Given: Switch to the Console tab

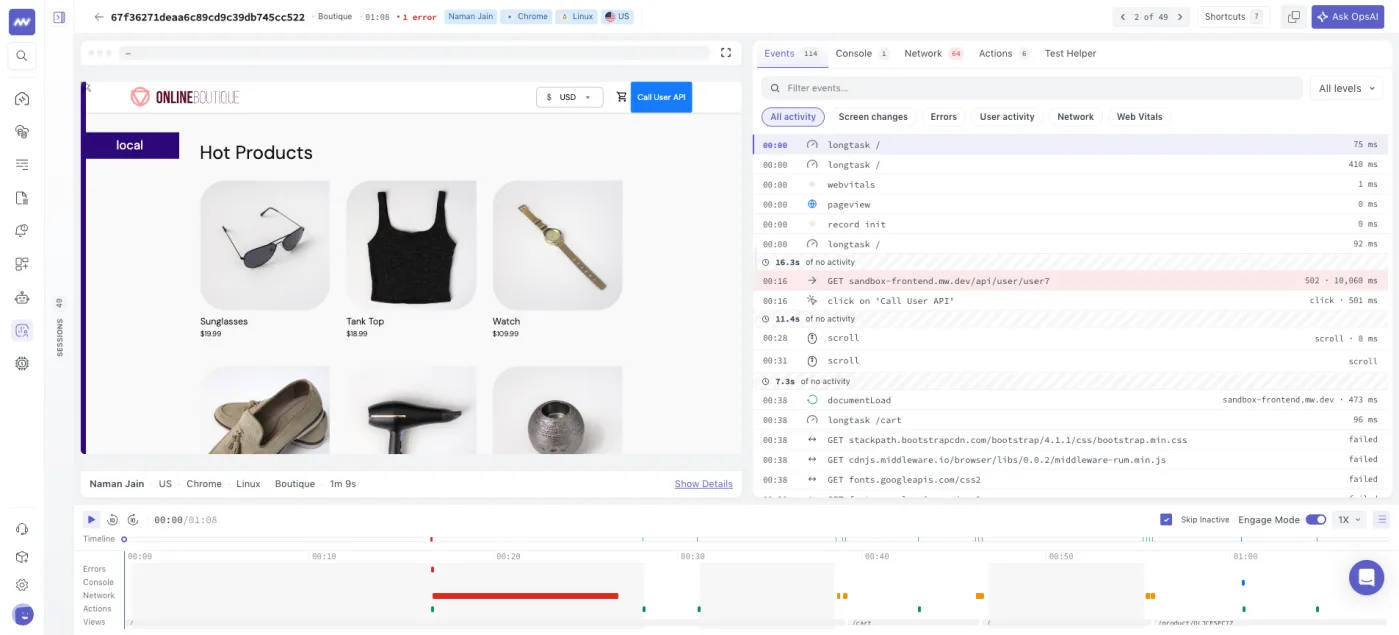Looking at the screenshot, I should point(862,53).
